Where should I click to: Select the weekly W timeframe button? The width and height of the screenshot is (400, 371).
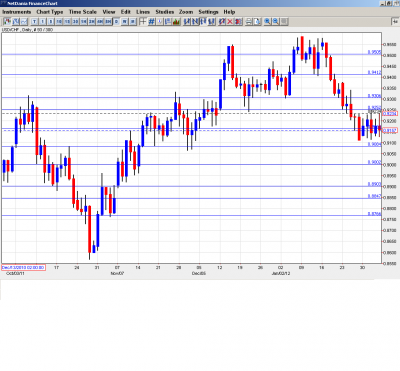(x=124, y=22)
